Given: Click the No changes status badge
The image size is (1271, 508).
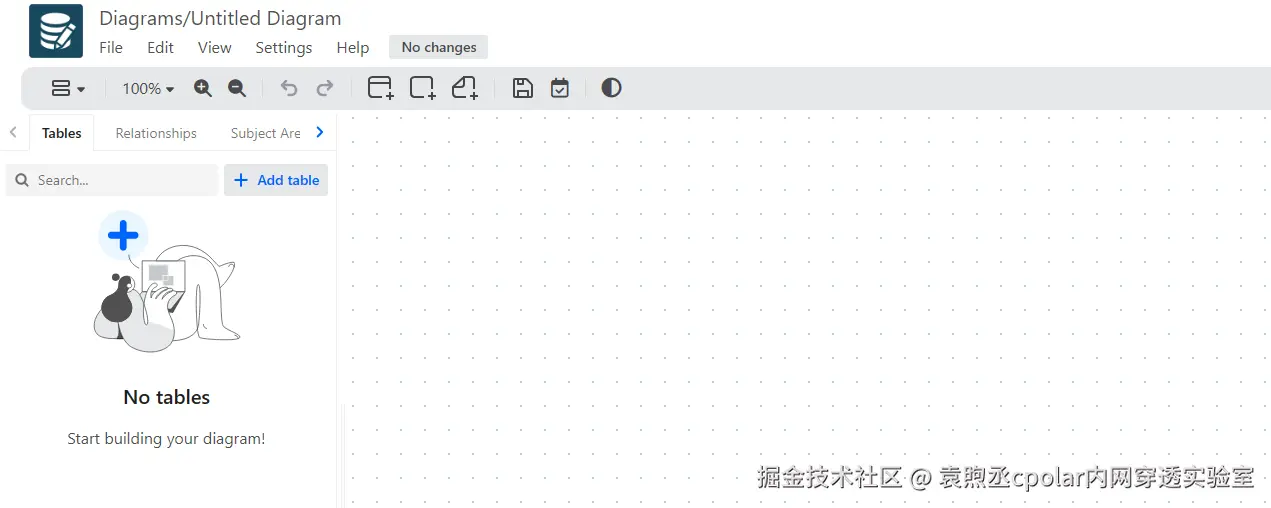Looking at the screenshot, I should (439, 47).
